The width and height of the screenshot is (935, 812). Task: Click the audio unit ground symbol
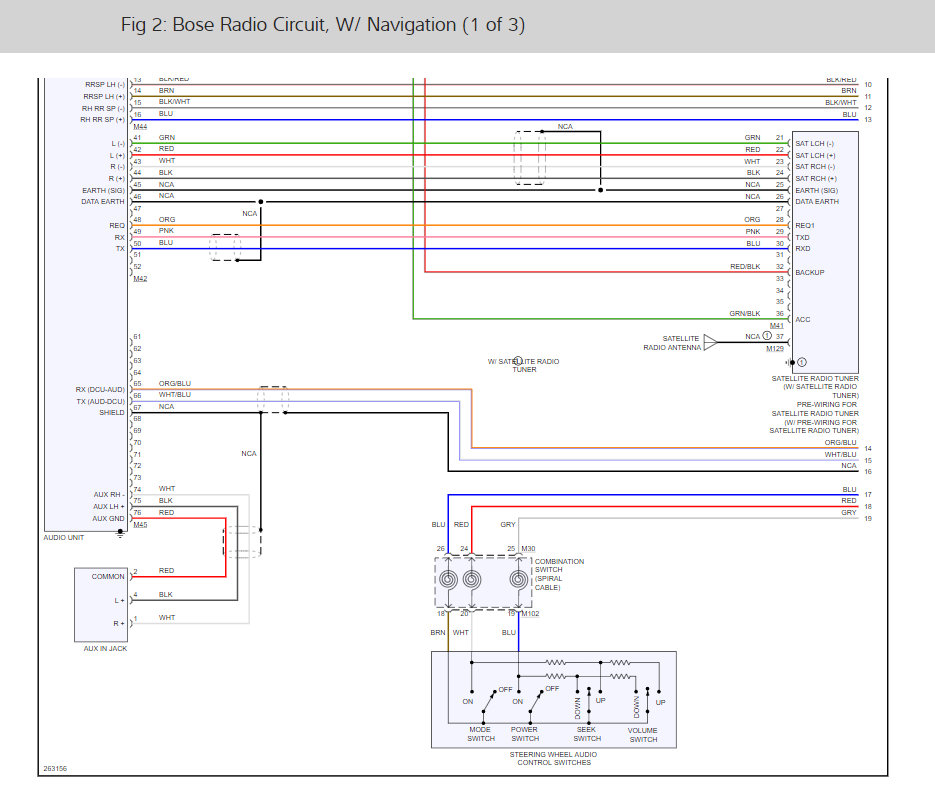(120, 533)
